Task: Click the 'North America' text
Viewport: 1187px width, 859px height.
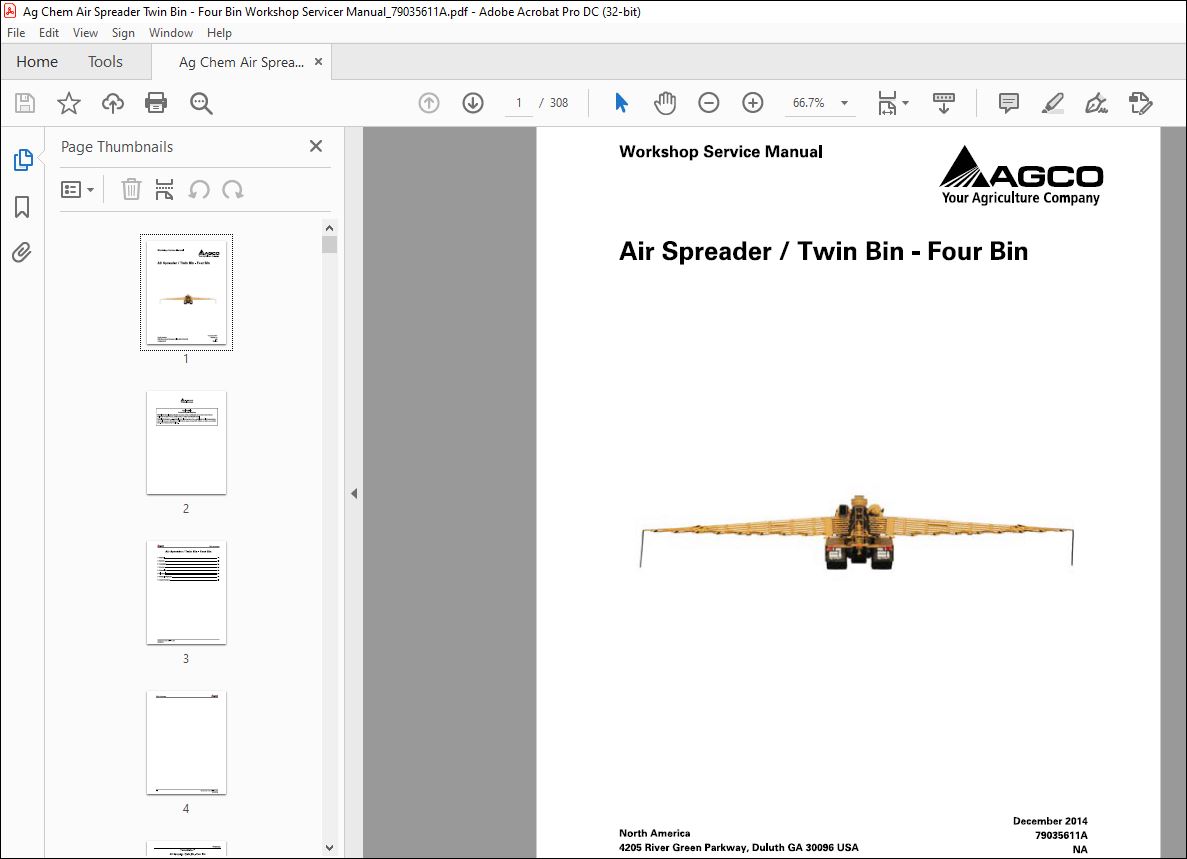Action: (x=655, y=833)
